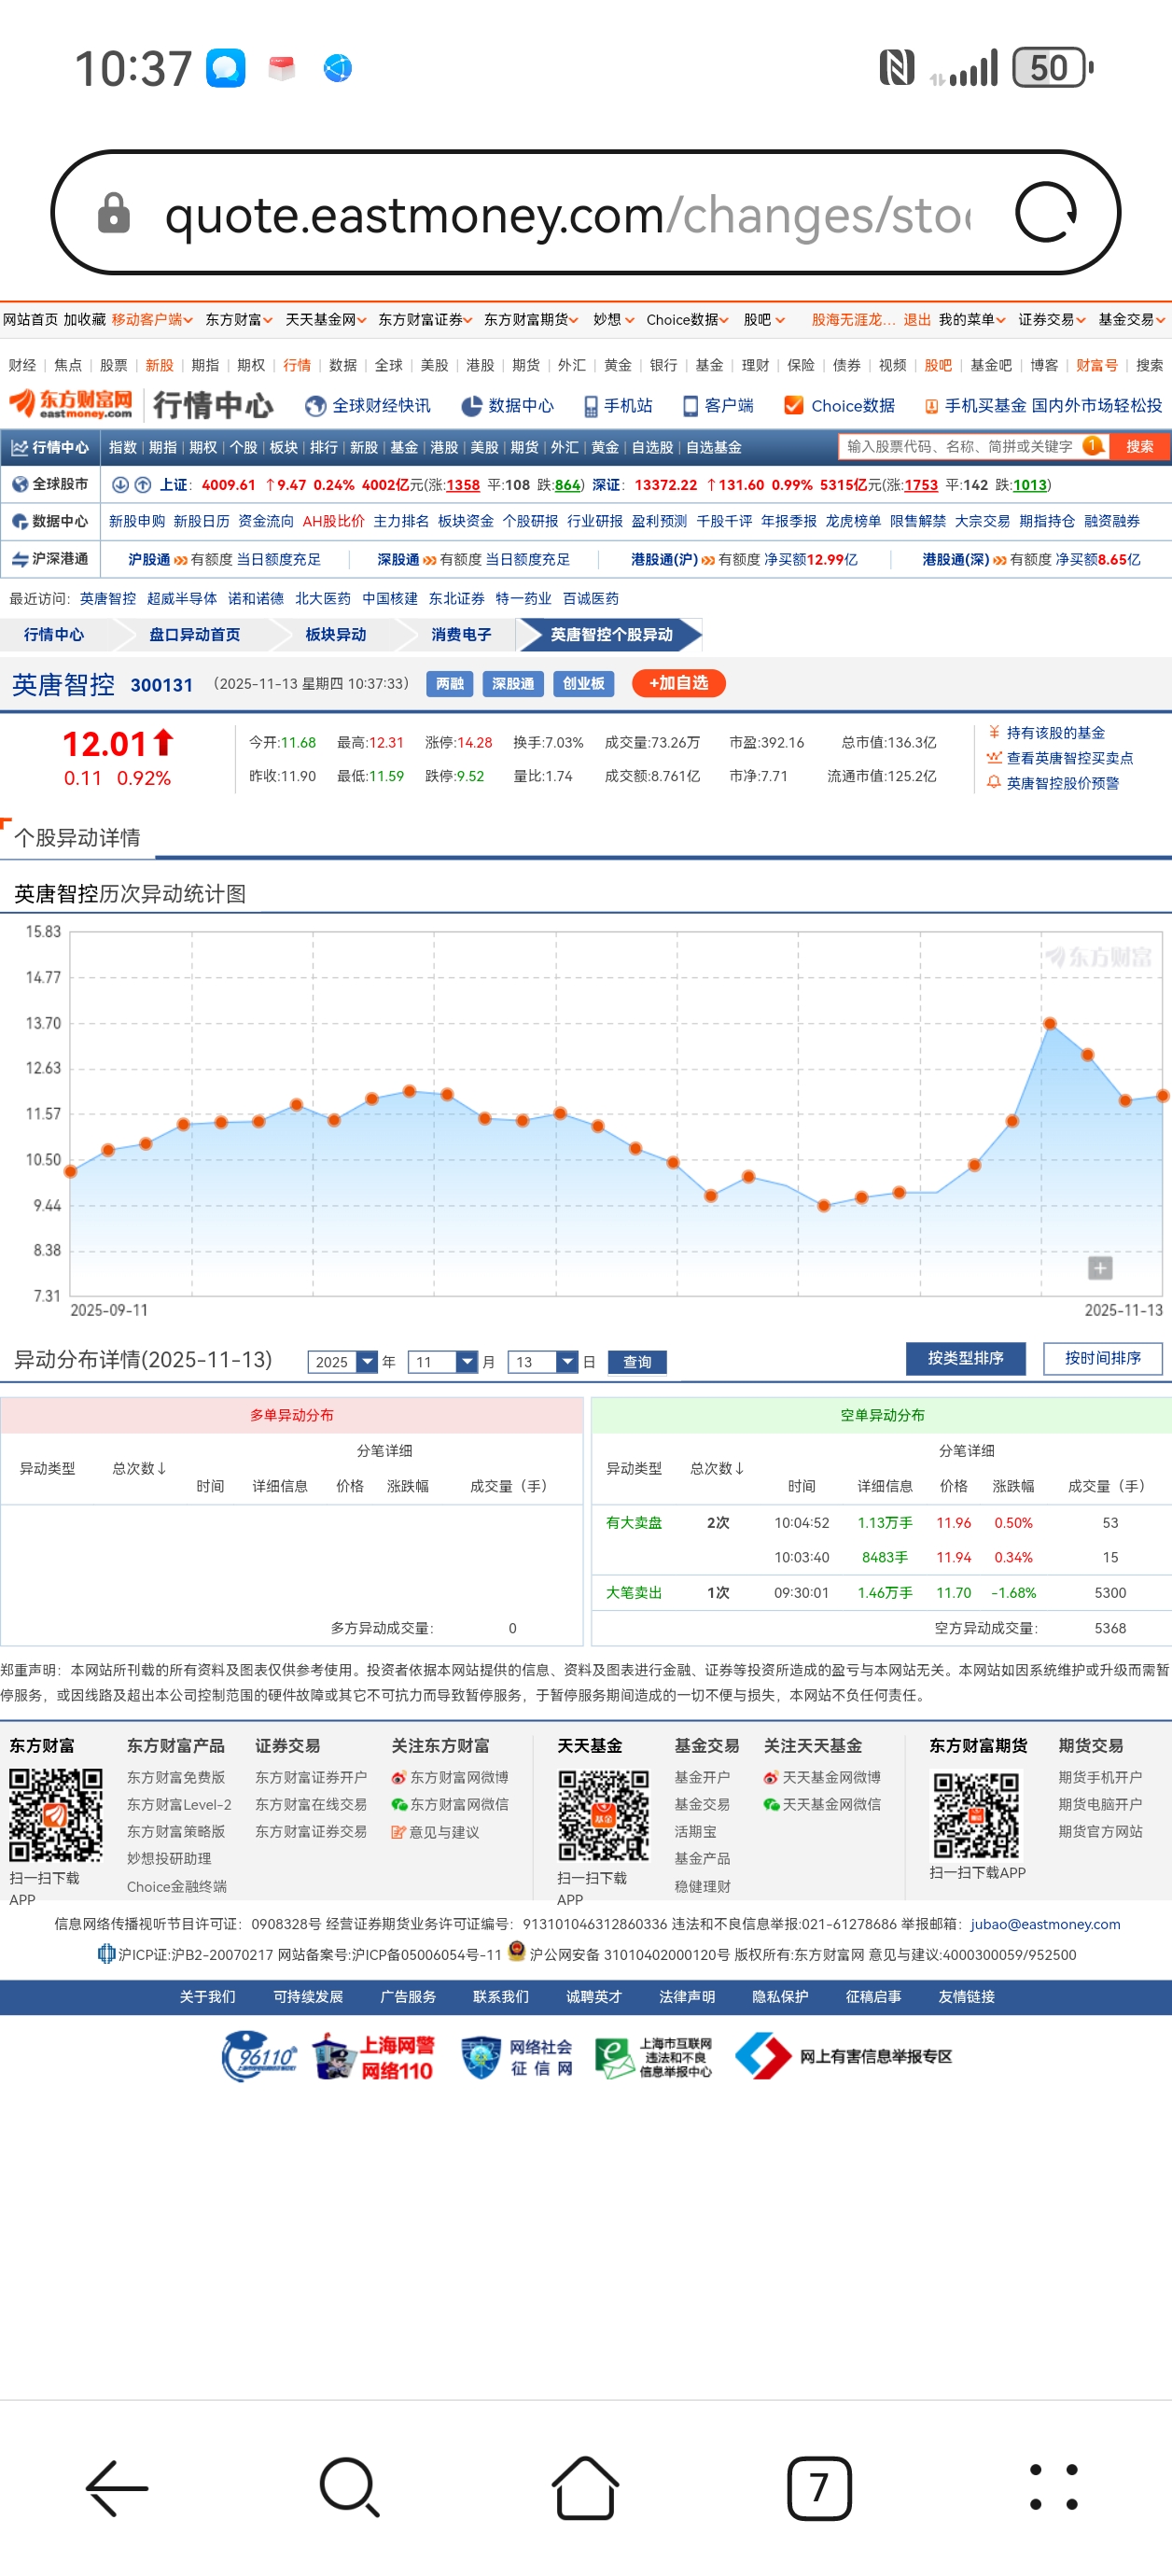Open the browser search magnifier icon
The image size is (1172, 2576).
(x=350, y=2487)
